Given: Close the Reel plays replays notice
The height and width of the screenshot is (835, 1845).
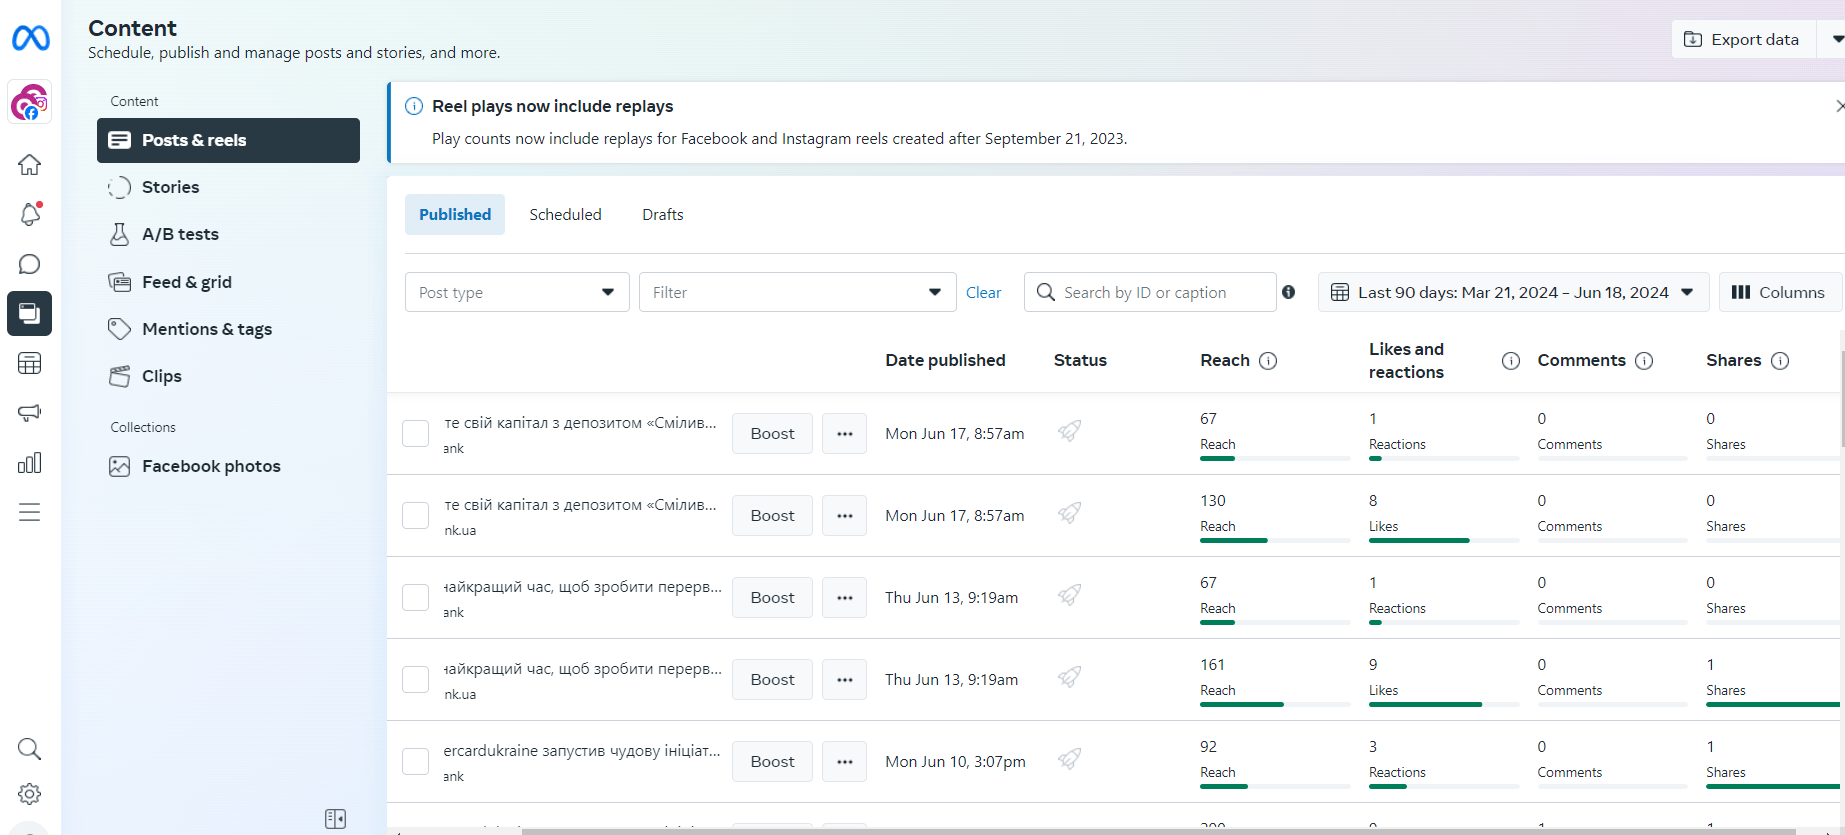Looking at the screenshot, I should point(1839,106).
